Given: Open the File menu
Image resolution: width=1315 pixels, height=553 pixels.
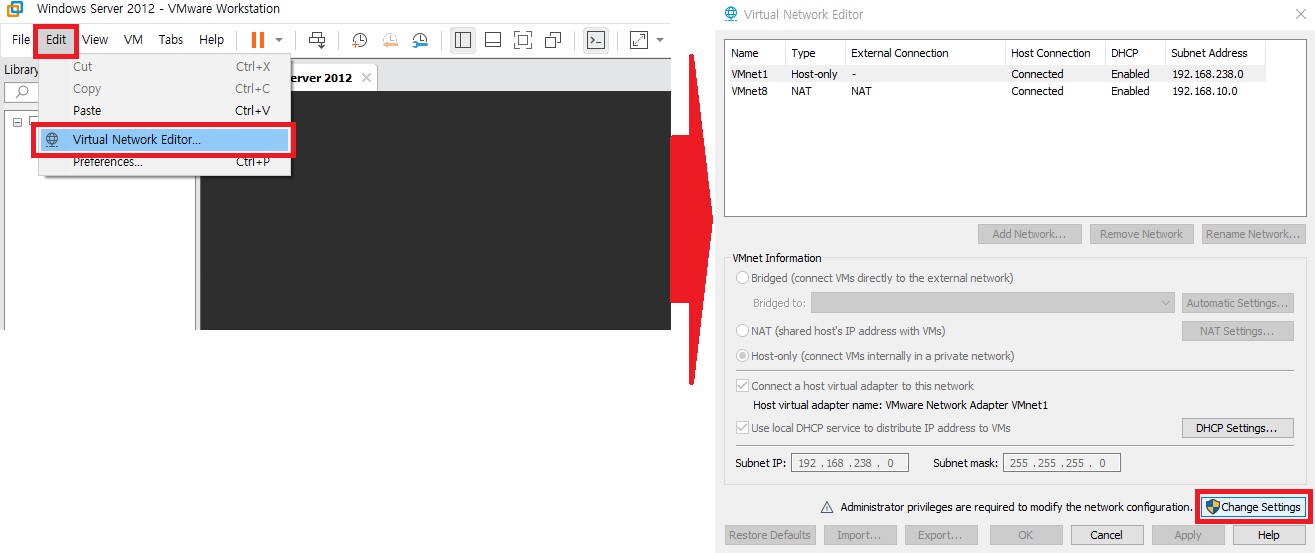Looking at the screenshot, I should point(21,40).
